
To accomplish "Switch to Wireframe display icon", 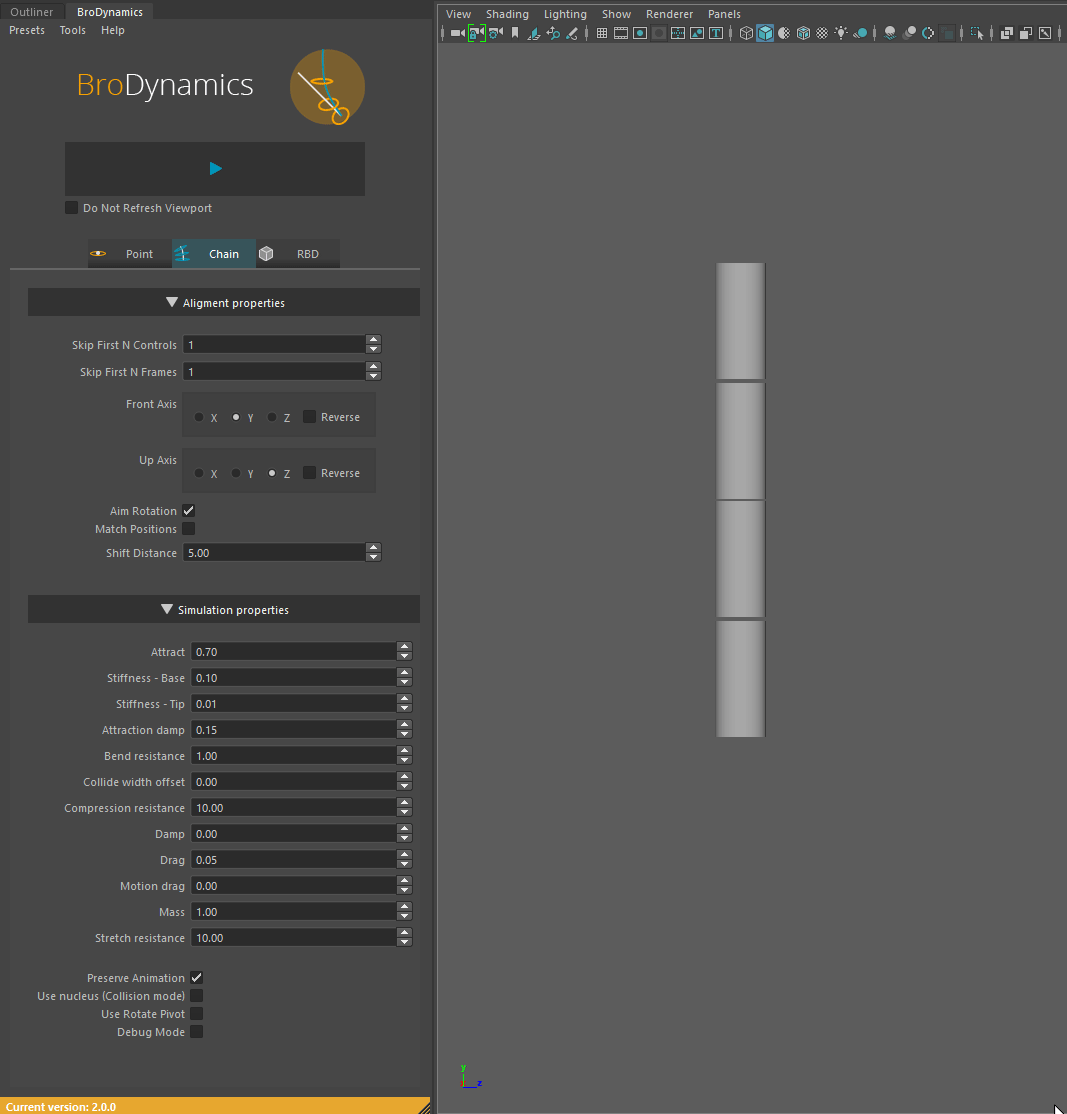I will click(x=746, y=33).
